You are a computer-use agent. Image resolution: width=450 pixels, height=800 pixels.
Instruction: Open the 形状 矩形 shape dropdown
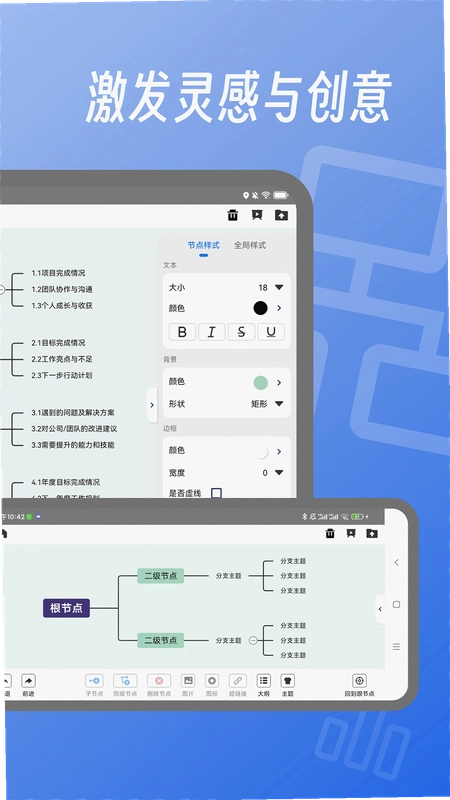[x=267, y=404]
